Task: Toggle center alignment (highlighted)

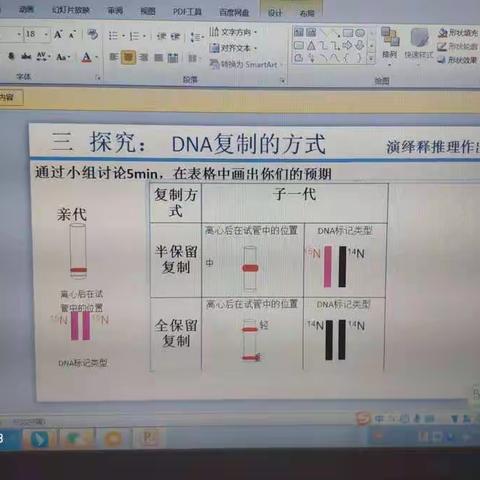Action: coord(128,57)
